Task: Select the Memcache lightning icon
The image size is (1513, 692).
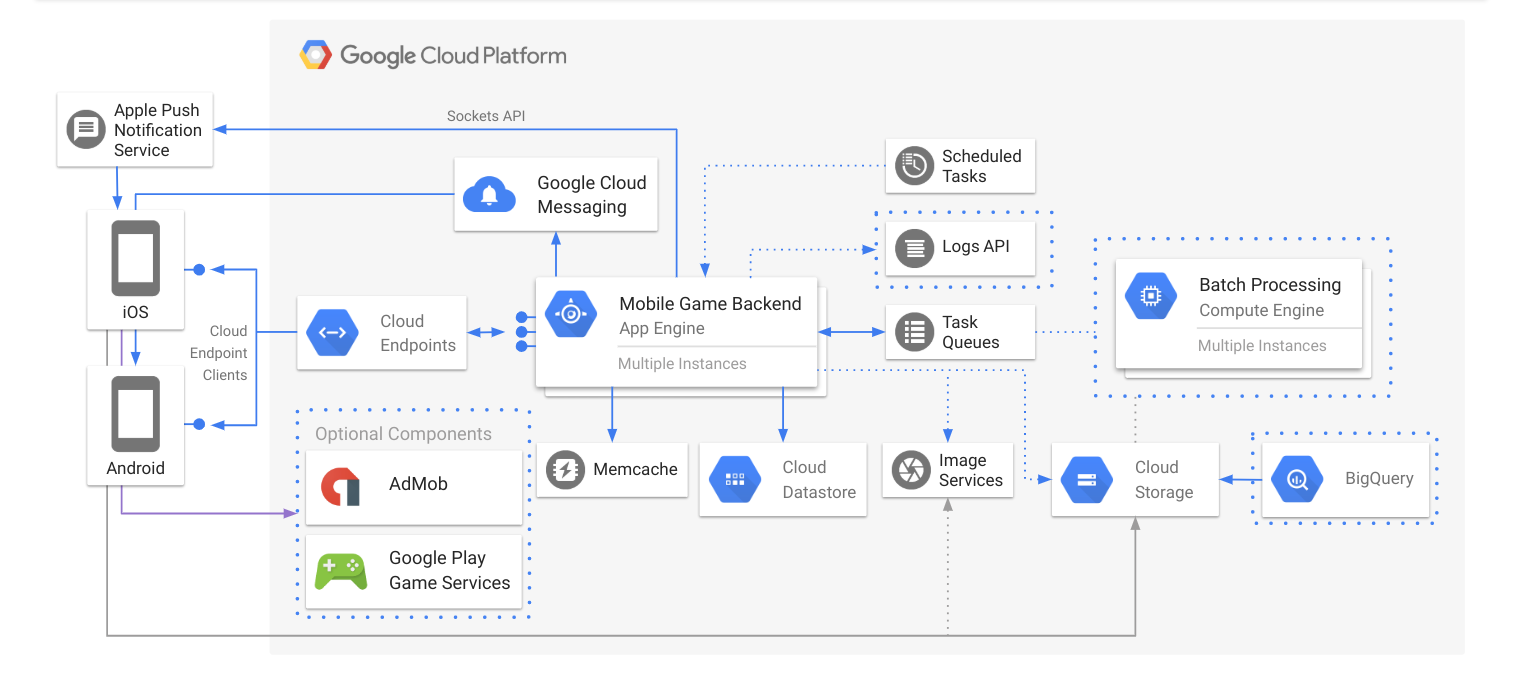Action: pos(566,469)
